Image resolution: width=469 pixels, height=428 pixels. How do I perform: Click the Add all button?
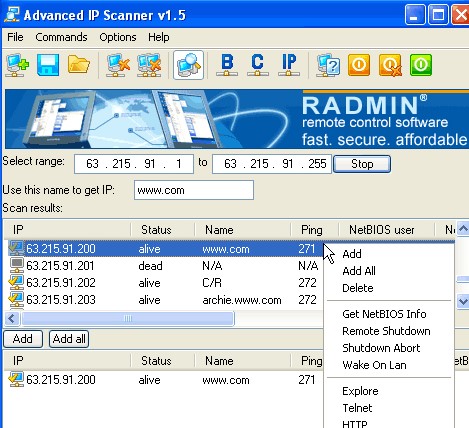tap(69, 339)
